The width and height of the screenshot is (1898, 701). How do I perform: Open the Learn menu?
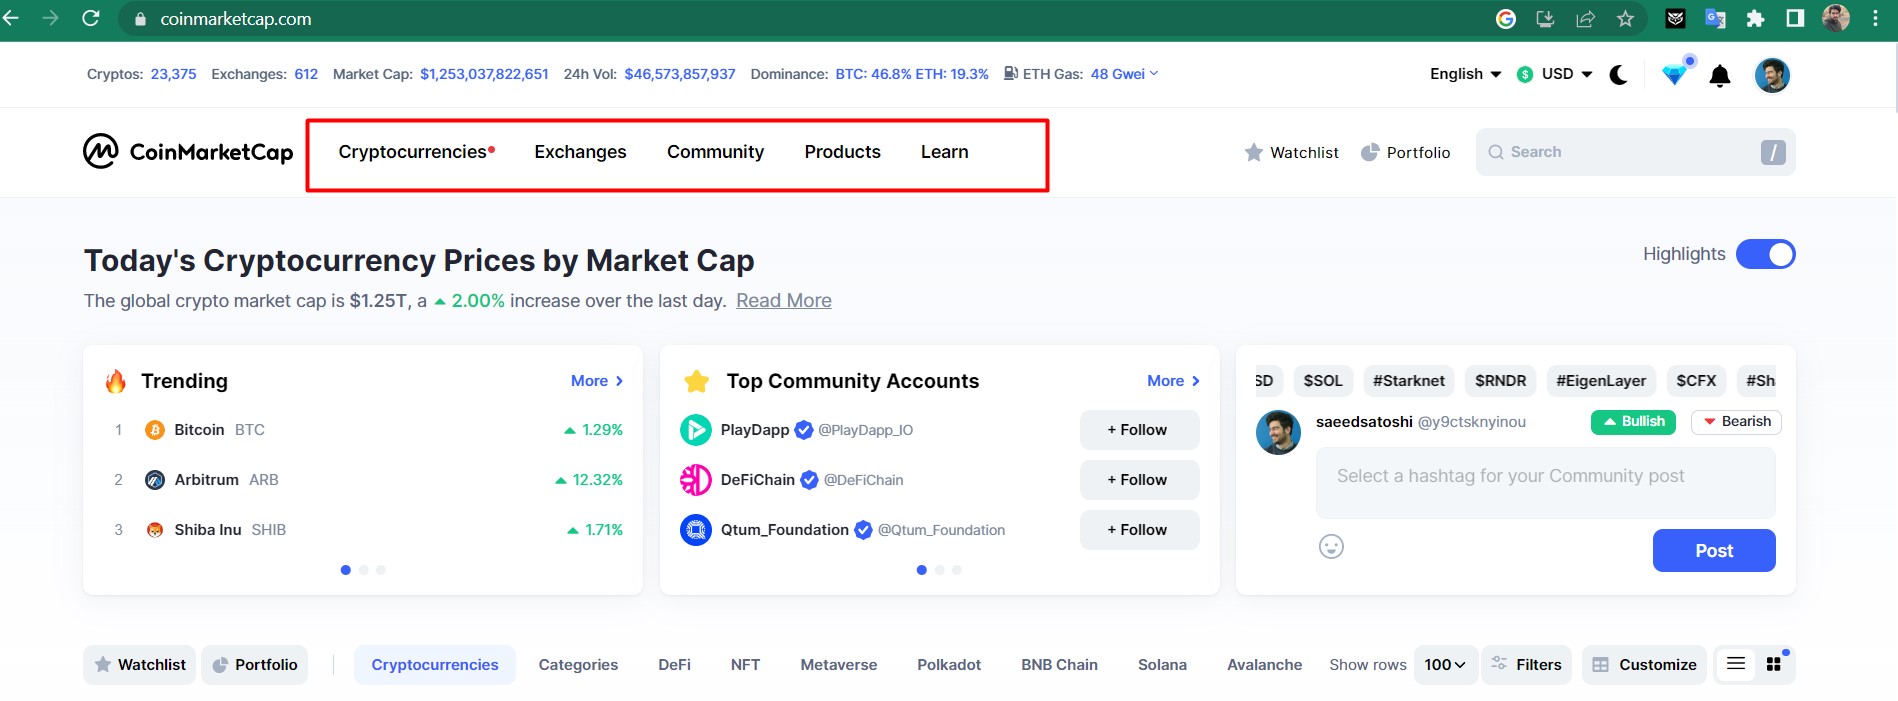pyautogui.click(x=944, y=152)
